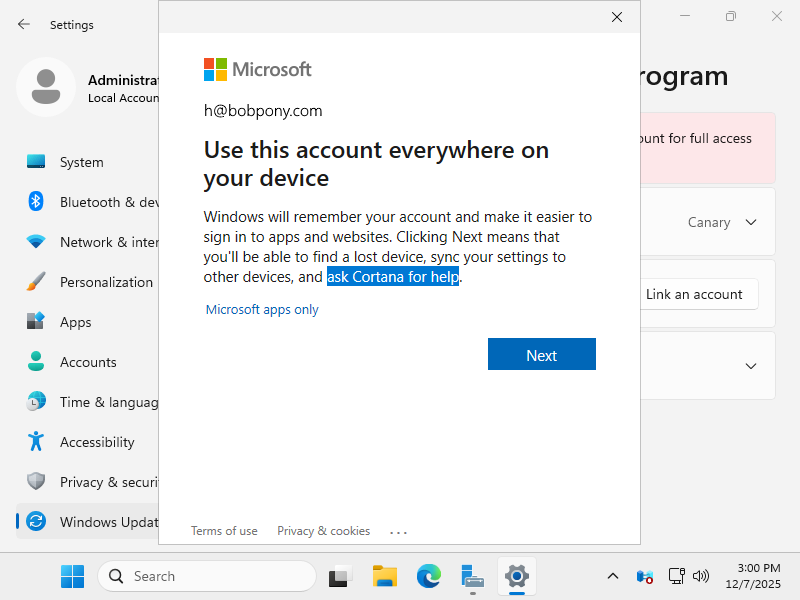Image resolution: width=800 pixels, height=600 pixels.
Task: Open Task View from taskbar
Action: (340, 576)
